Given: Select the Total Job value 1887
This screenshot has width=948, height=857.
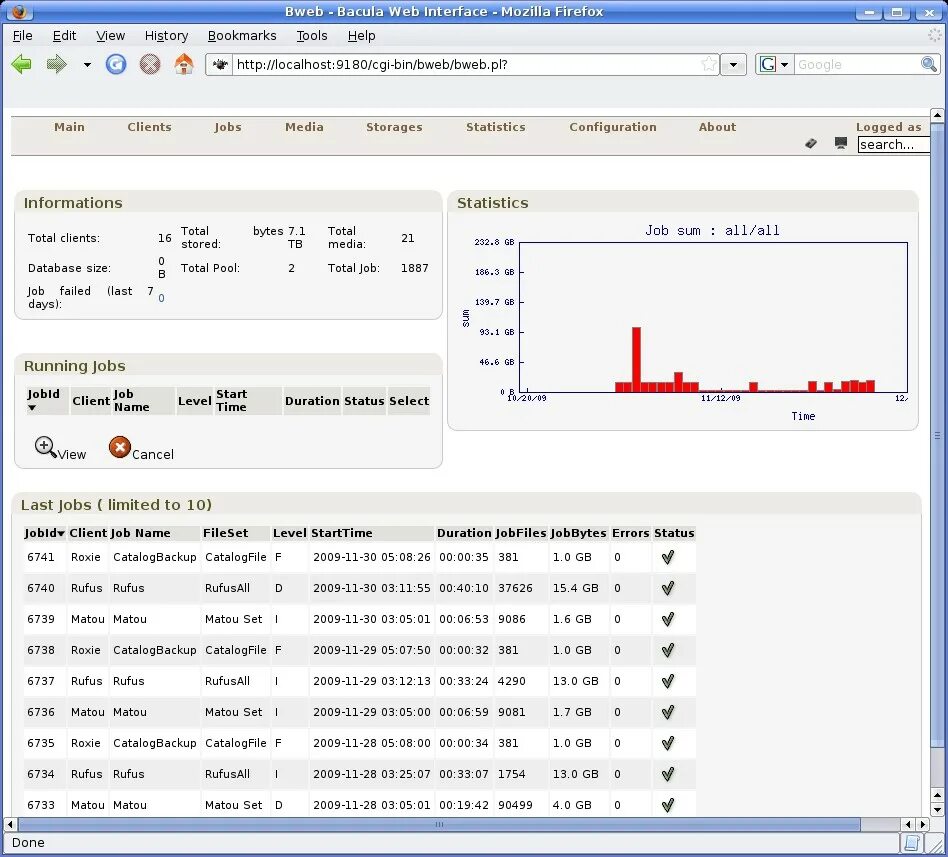Looking at the screenshot, I should click(414, 268).
